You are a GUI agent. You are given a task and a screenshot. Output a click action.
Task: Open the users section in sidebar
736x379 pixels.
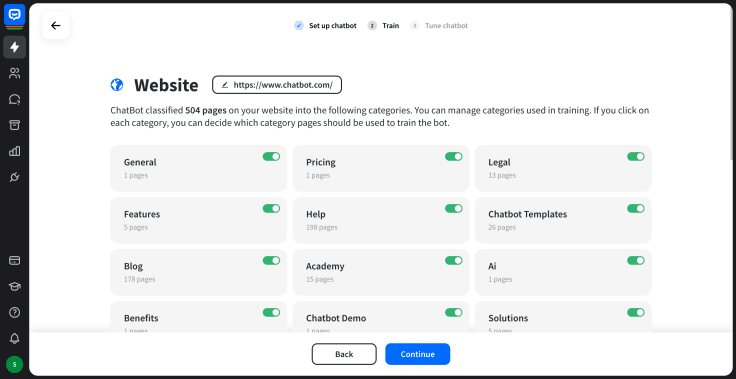pyautogui.click(x=15, y=73)
